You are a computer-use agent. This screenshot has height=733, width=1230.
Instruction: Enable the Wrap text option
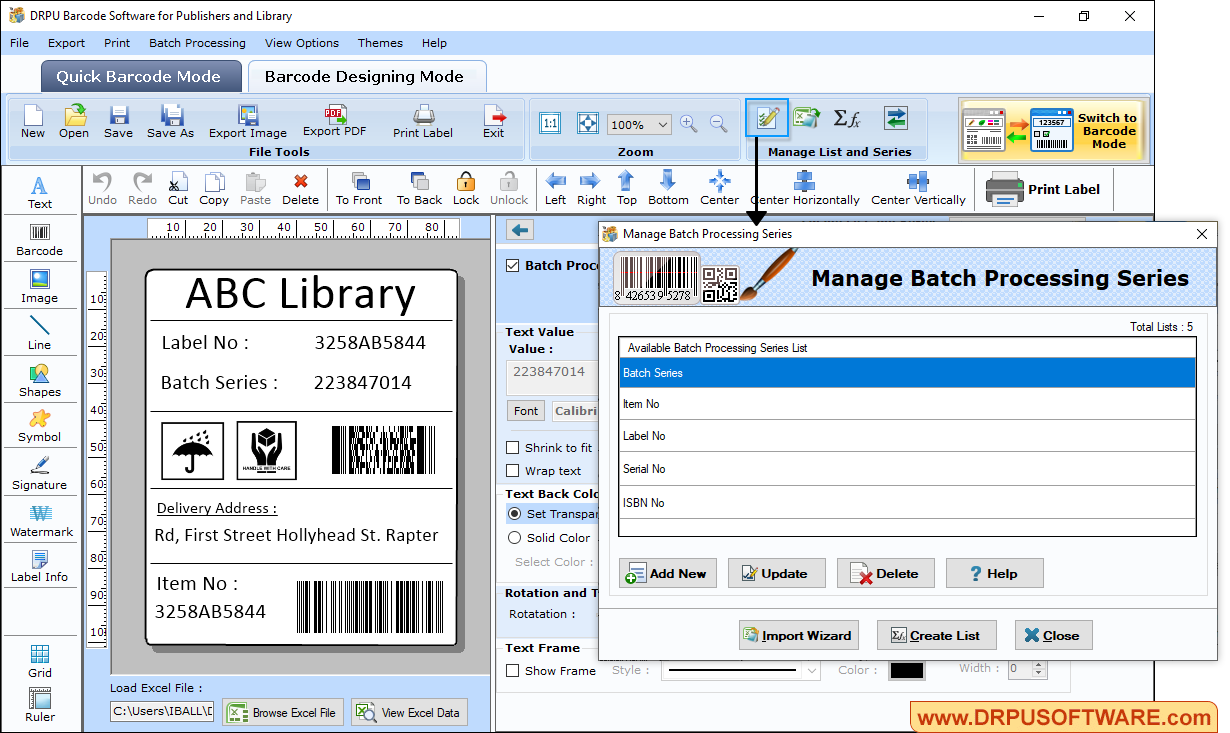[x=513, y=471]
